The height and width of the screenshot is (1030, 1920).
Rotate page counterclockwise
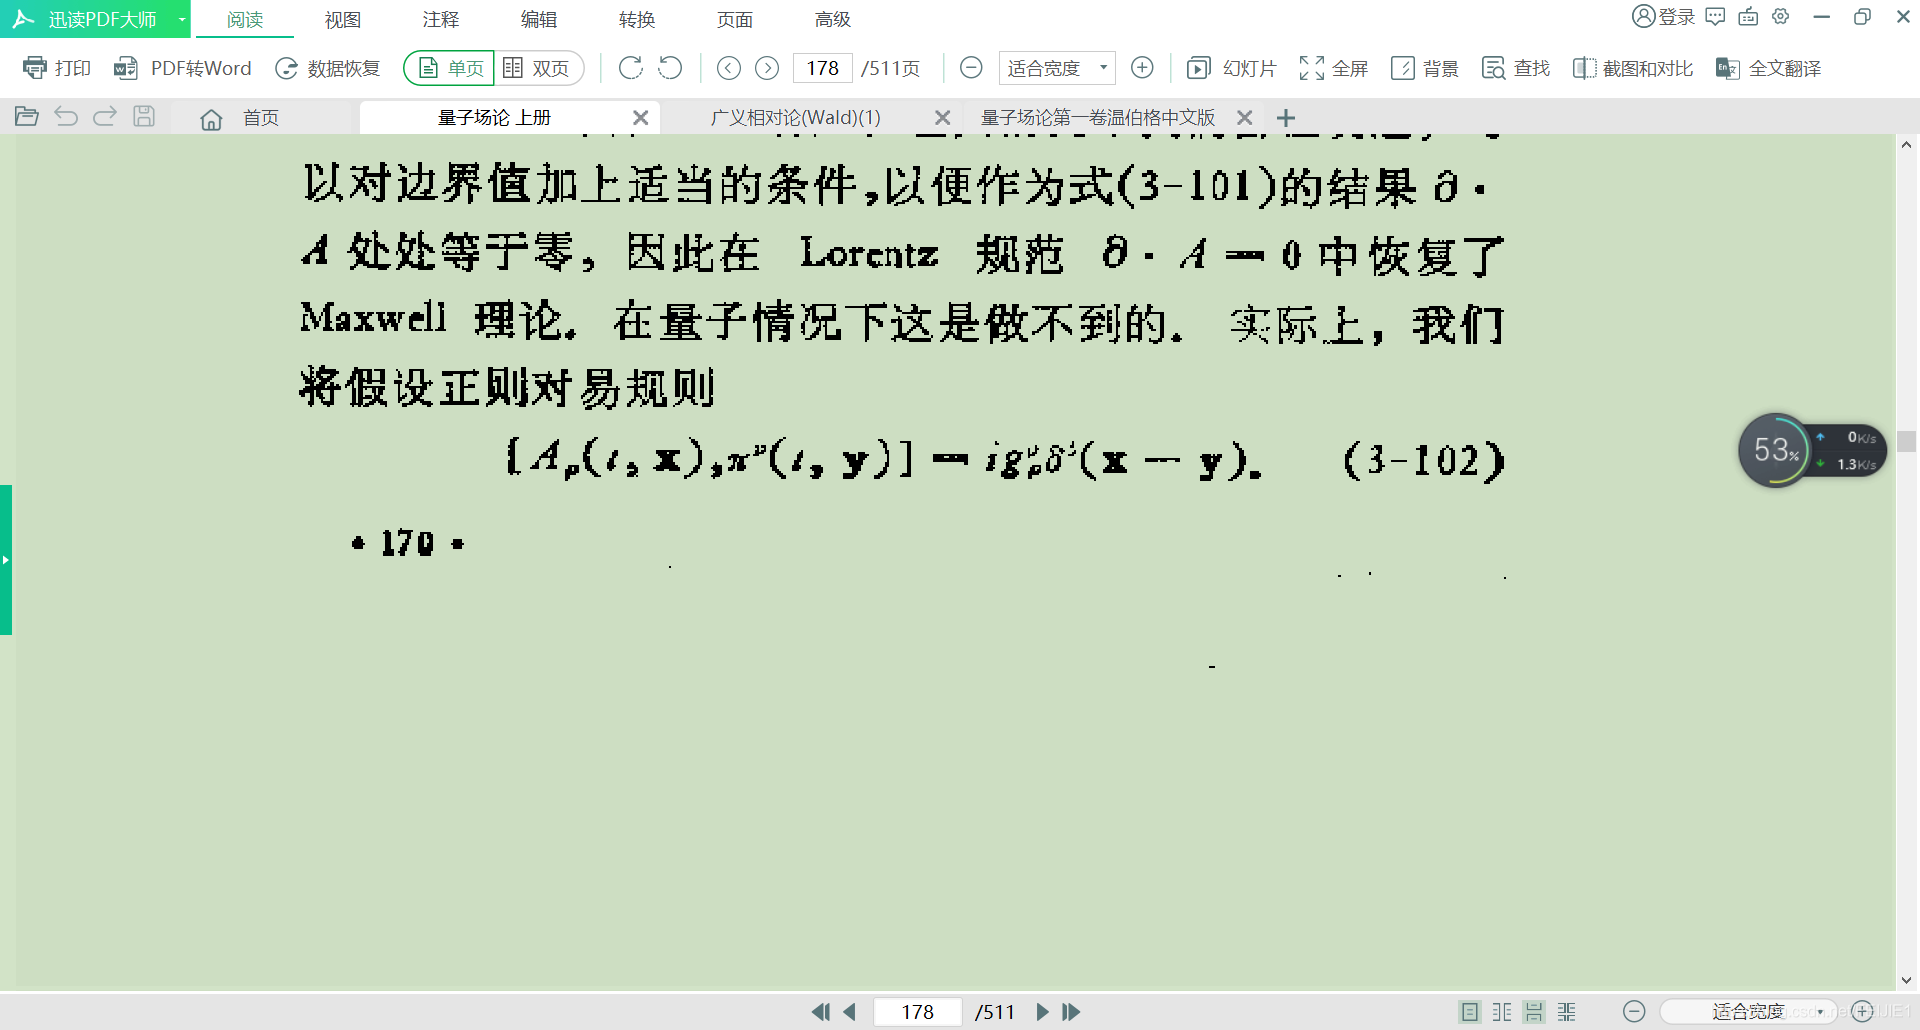coord(670,68)
